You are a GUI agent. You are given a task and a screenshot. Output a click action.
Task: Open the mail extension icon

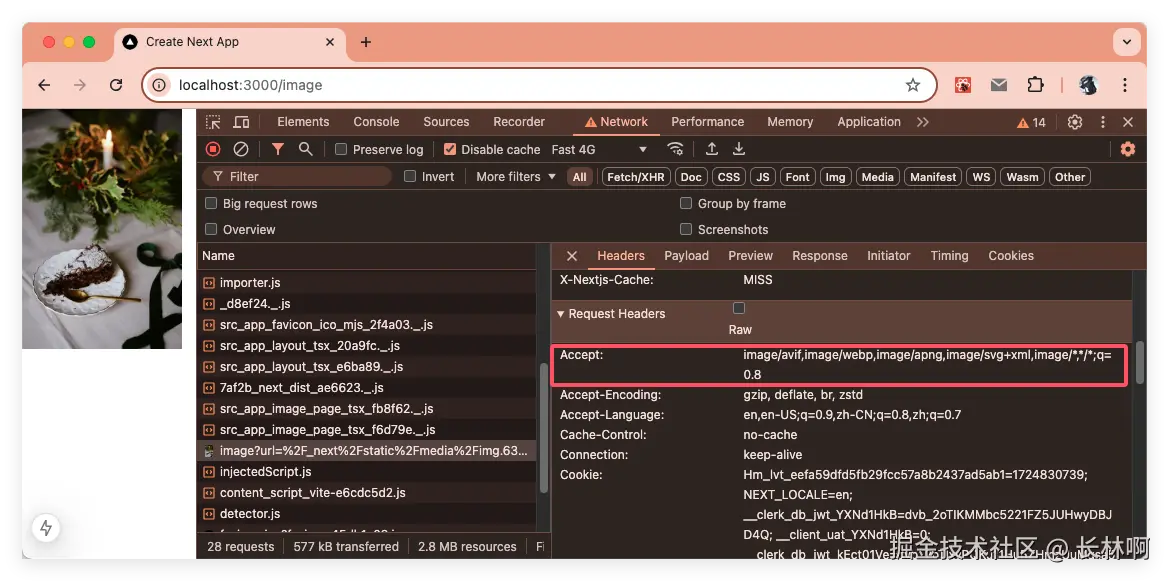(x=999, y=85)
